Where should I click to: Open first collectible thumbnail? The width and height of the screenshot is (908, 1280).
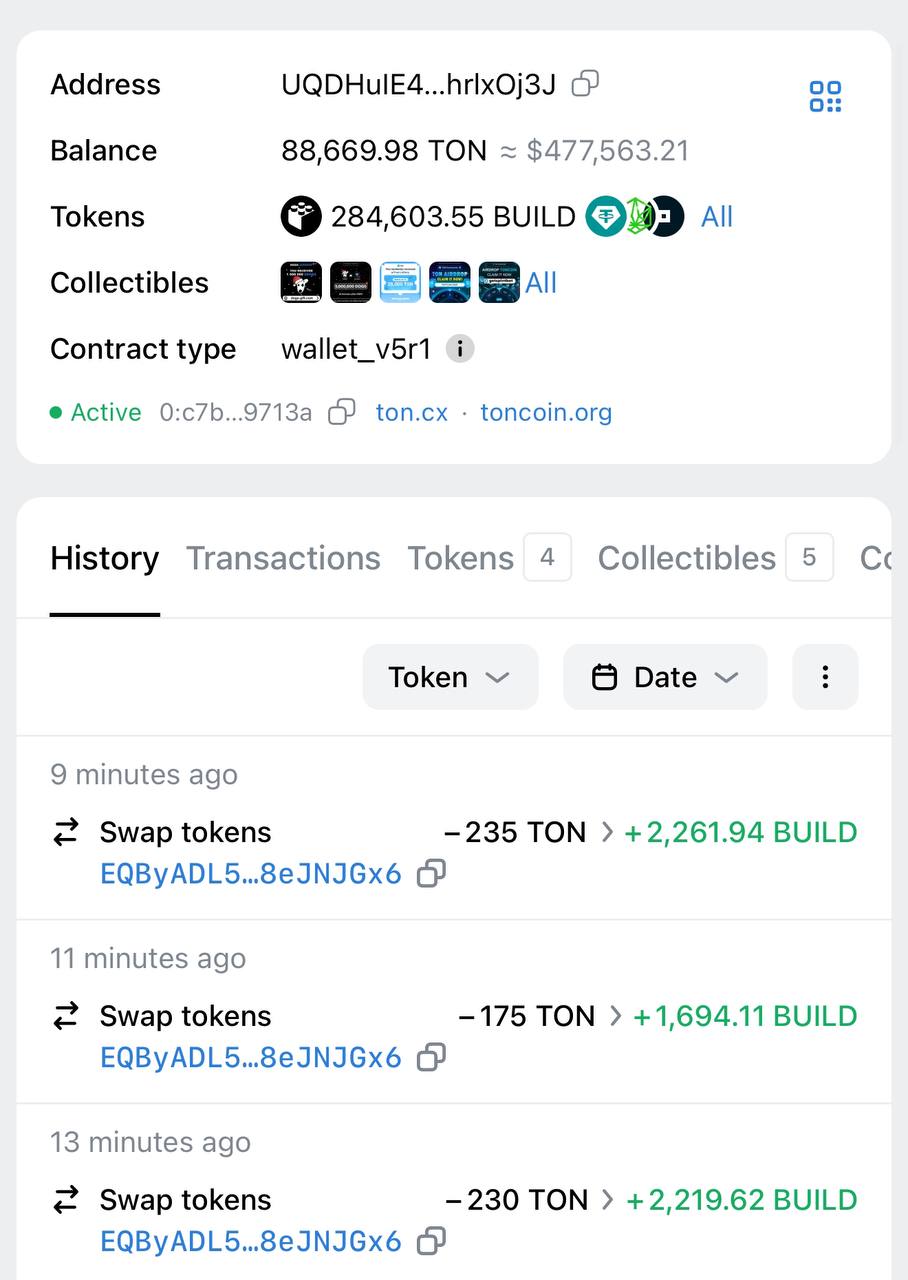click(x=301, y=282)
